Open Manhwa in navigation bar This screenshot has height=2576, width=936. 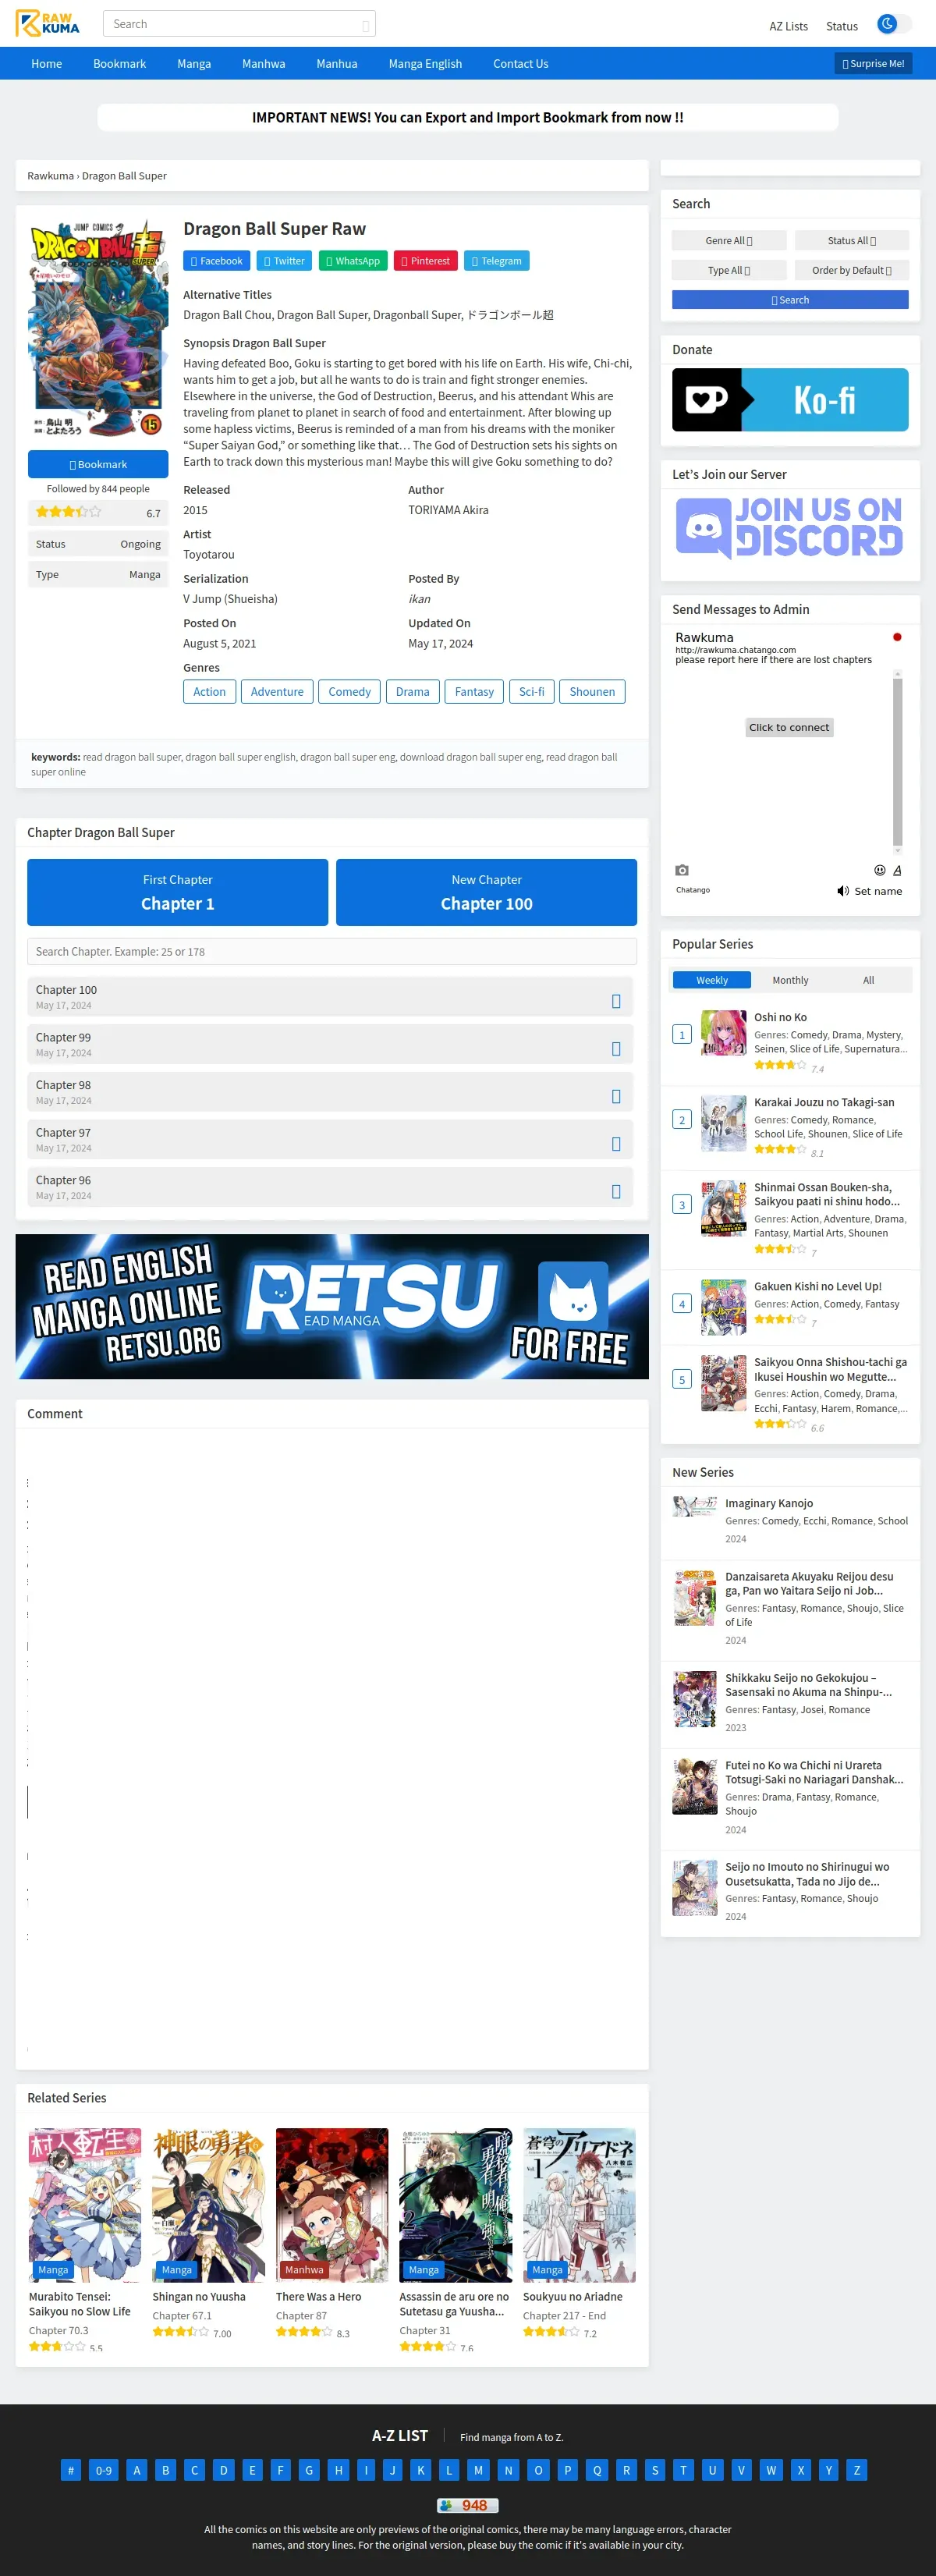[x=264, y=64]
